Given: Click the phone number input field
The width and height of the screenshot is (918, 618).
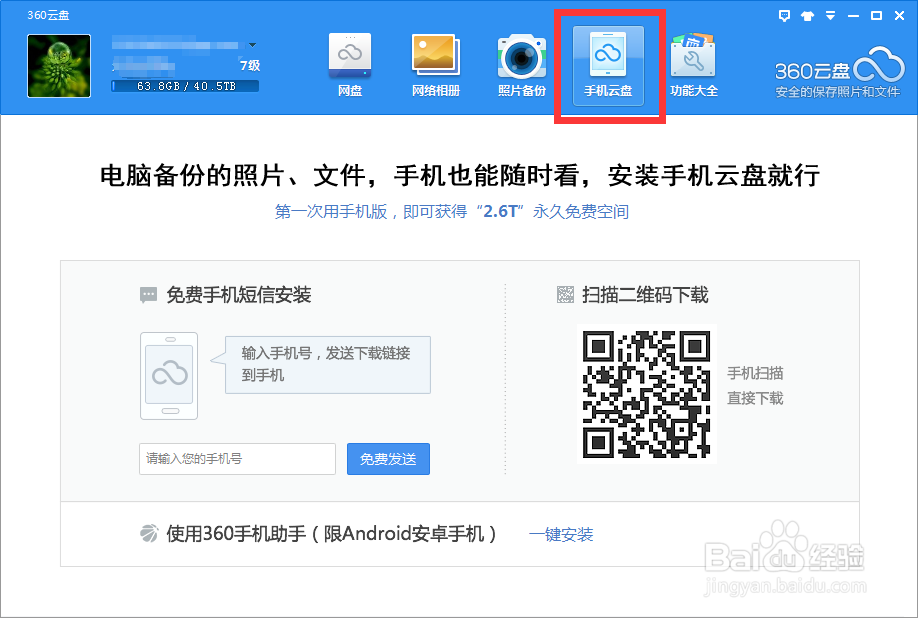Looking at the screenshot, I should (237, 459).
